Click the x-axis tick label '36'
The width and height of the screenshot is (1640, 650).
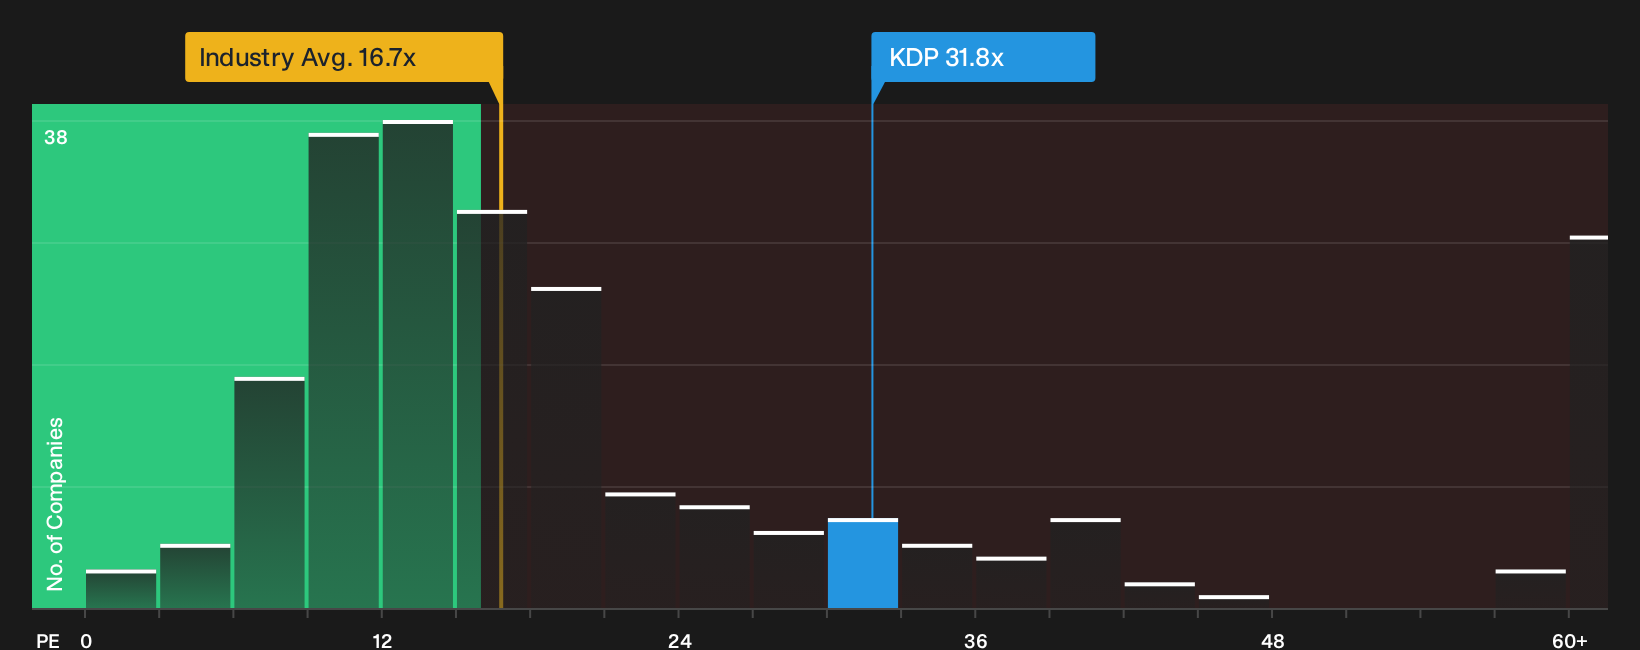(976, 641)
